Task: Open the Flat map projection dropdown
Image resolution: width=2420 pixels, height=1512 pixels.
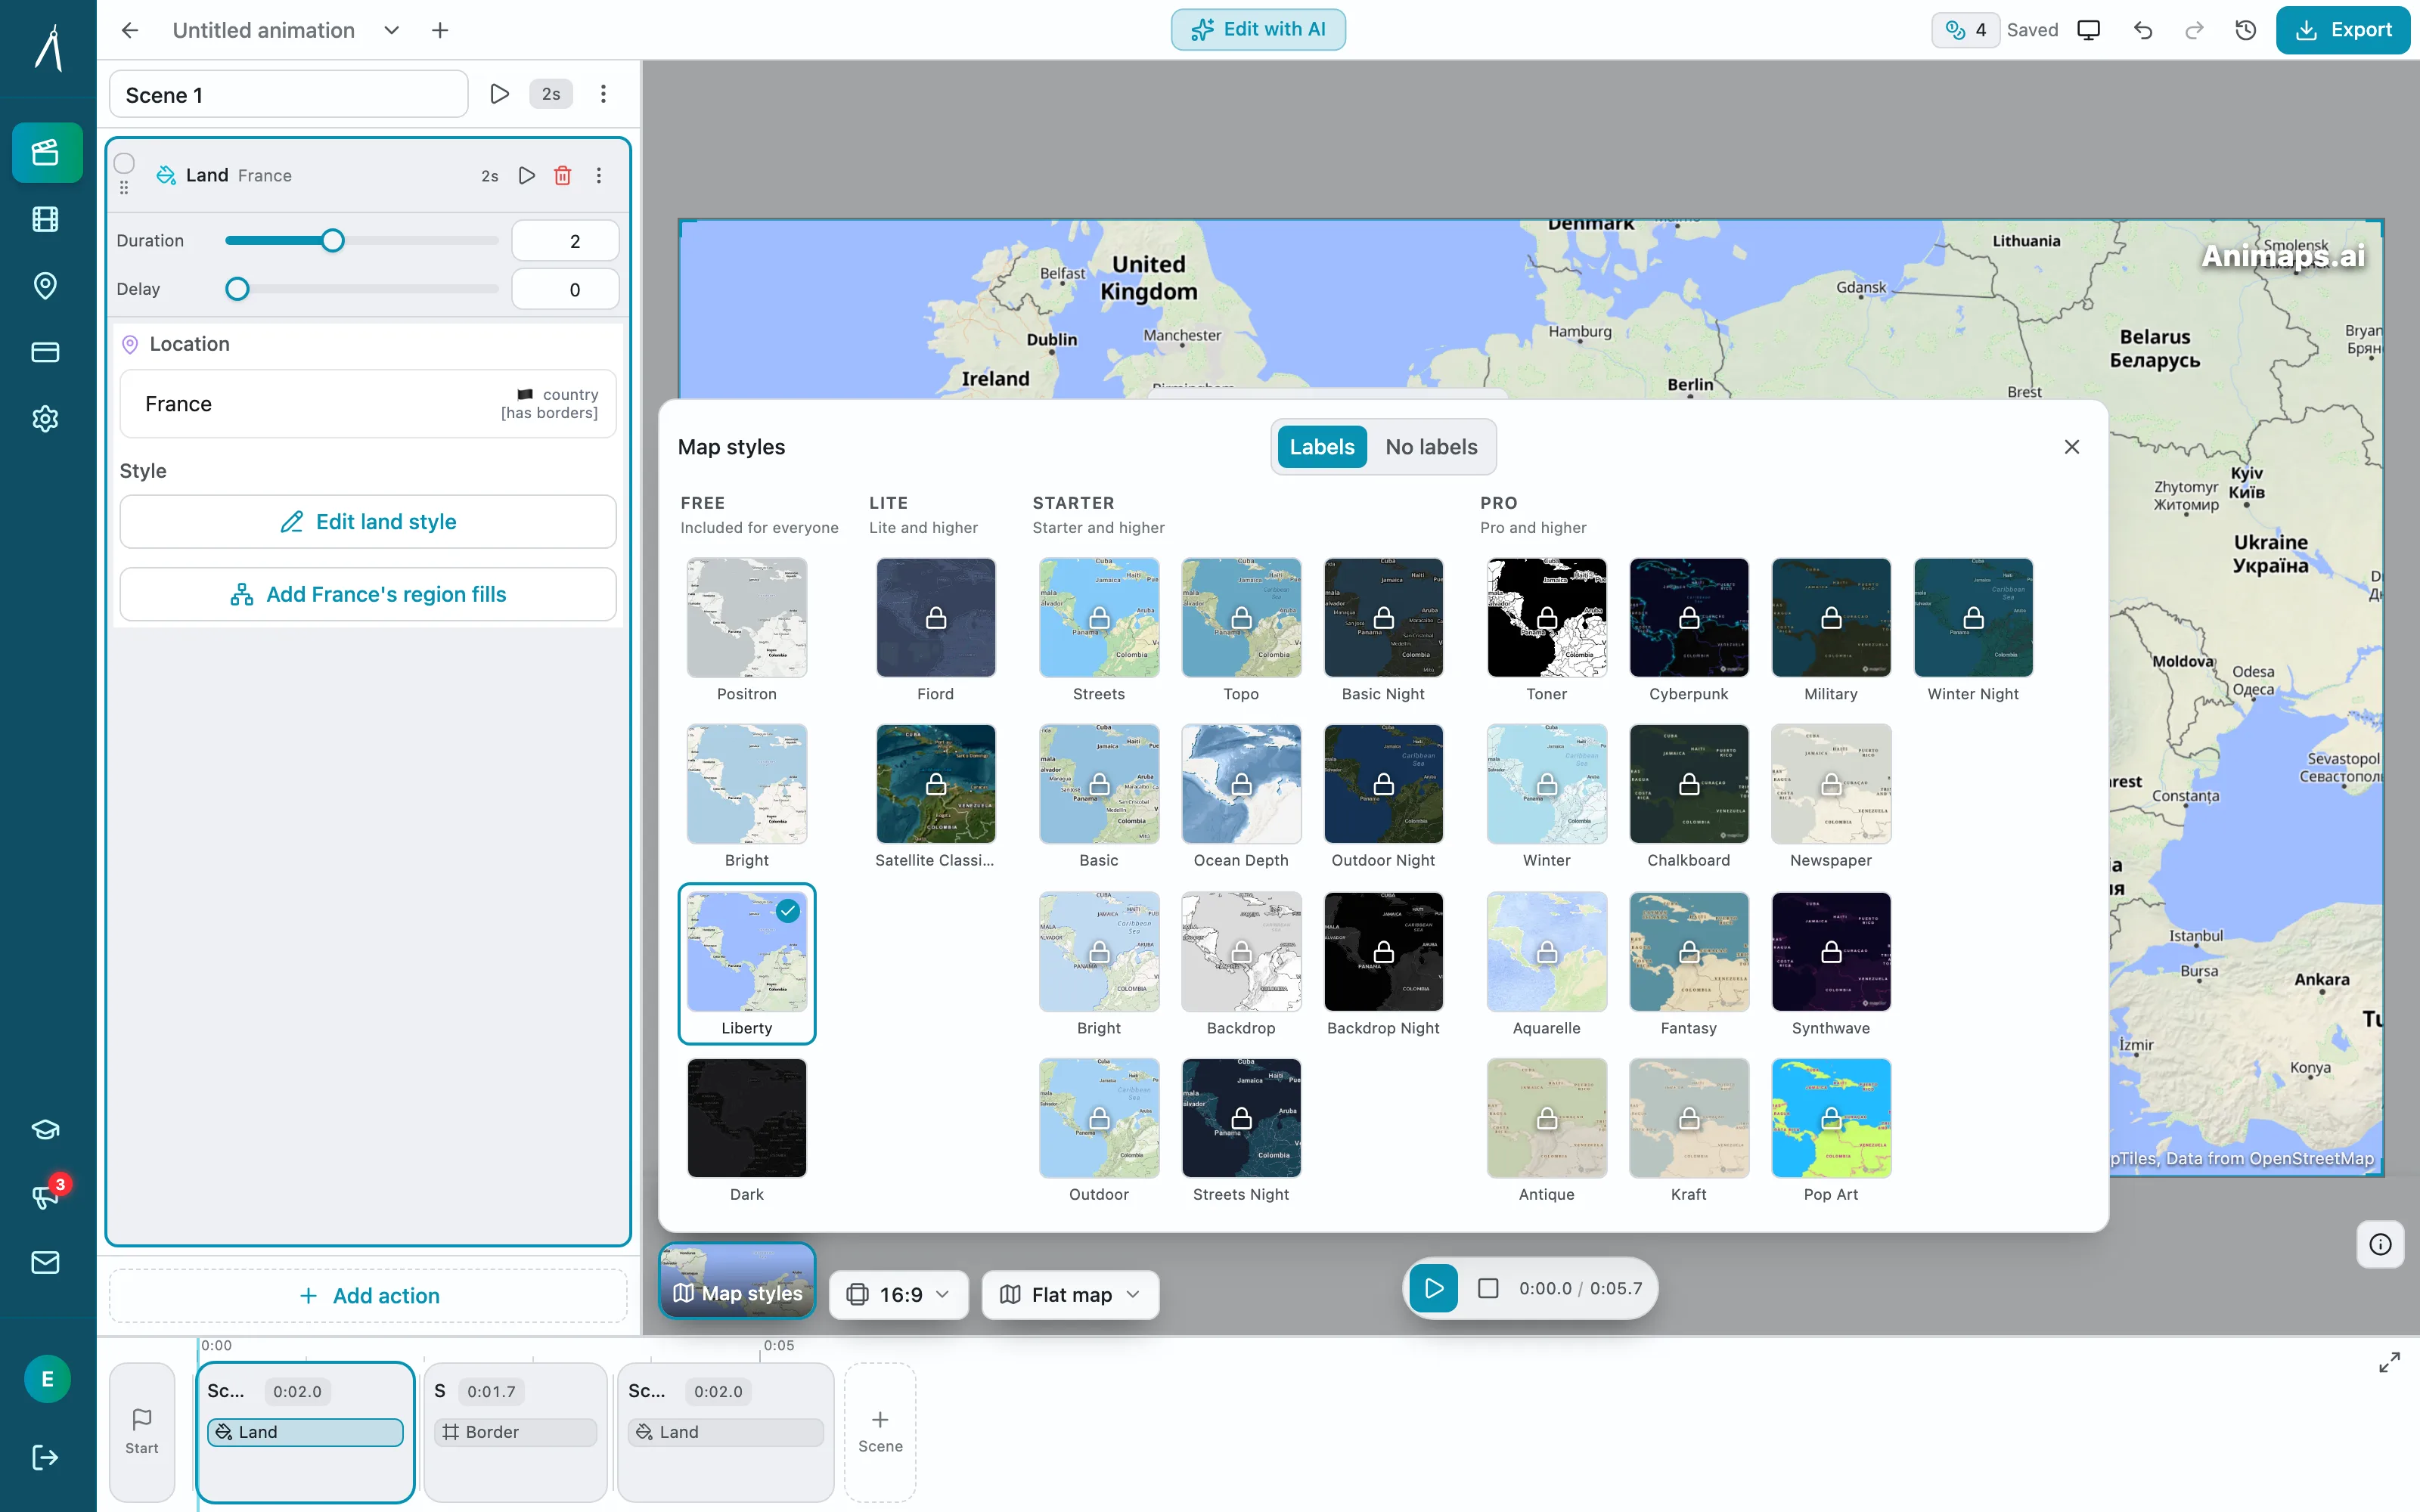Action: pos(1071,1295)
